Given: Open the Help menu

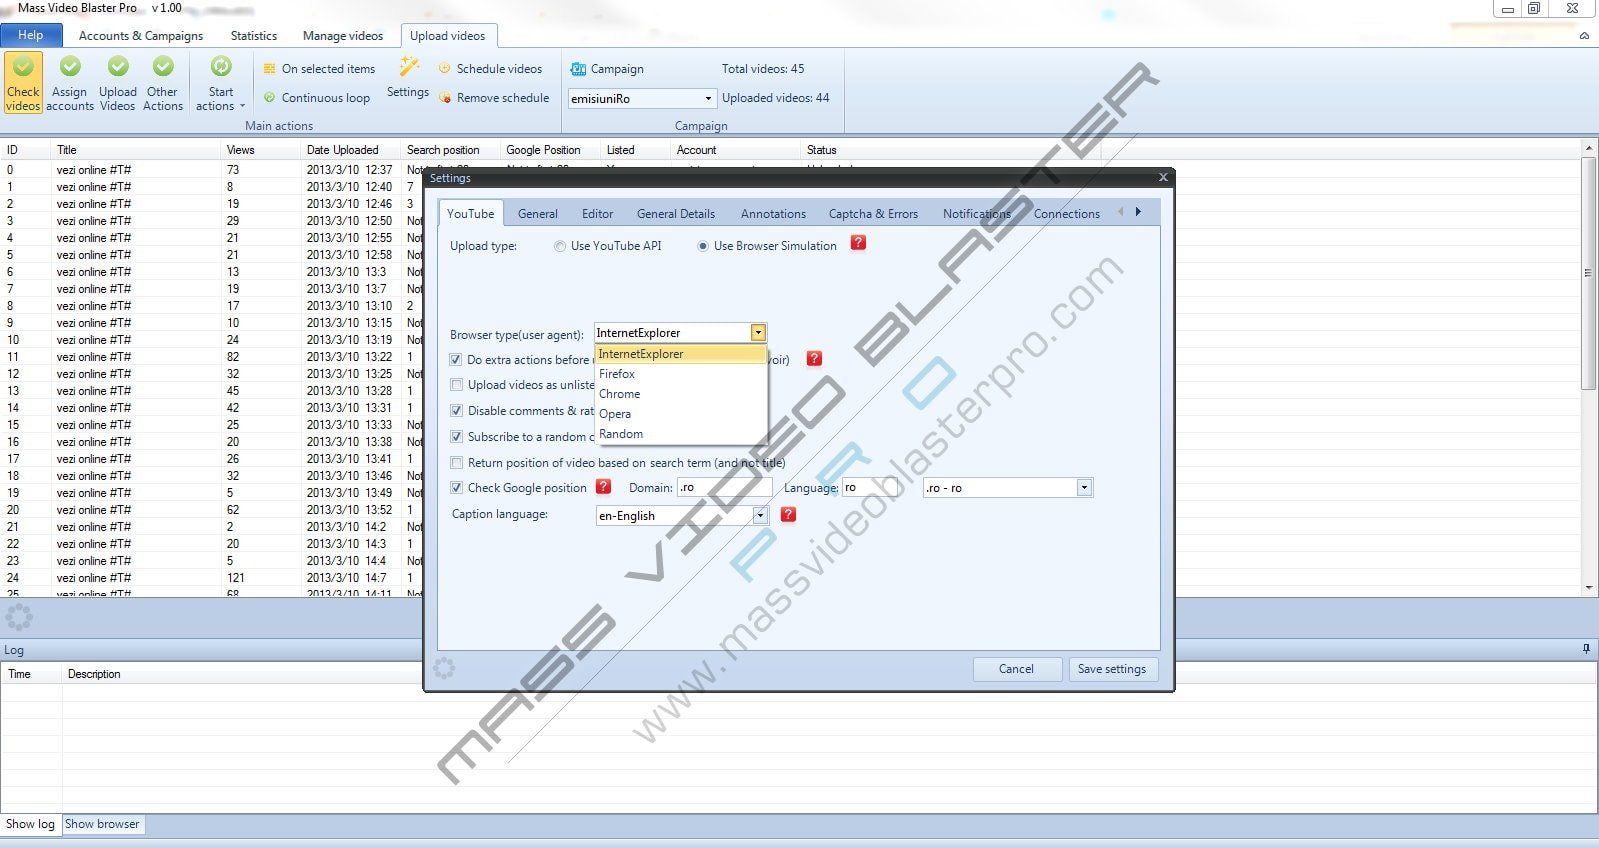Looking at the screenshot, I should (31, 35).
